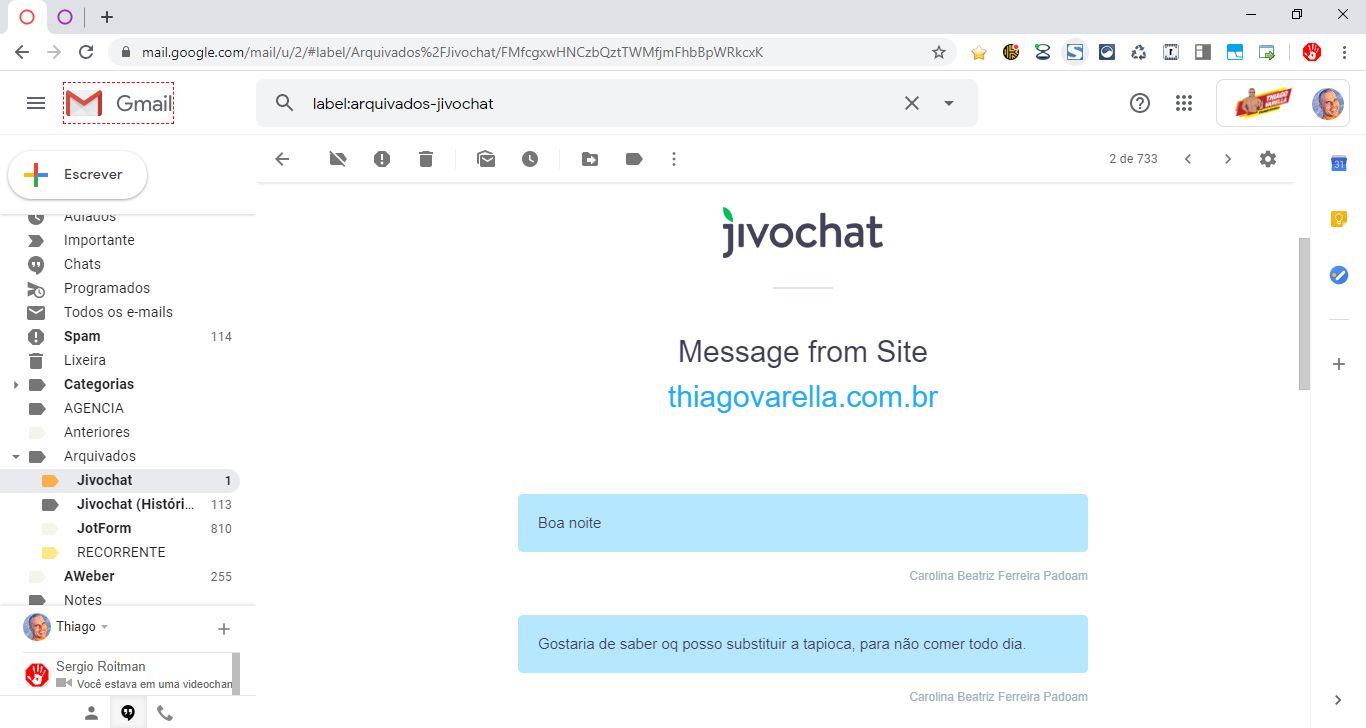Open the three-dot More actions menu

coord(674,159)
